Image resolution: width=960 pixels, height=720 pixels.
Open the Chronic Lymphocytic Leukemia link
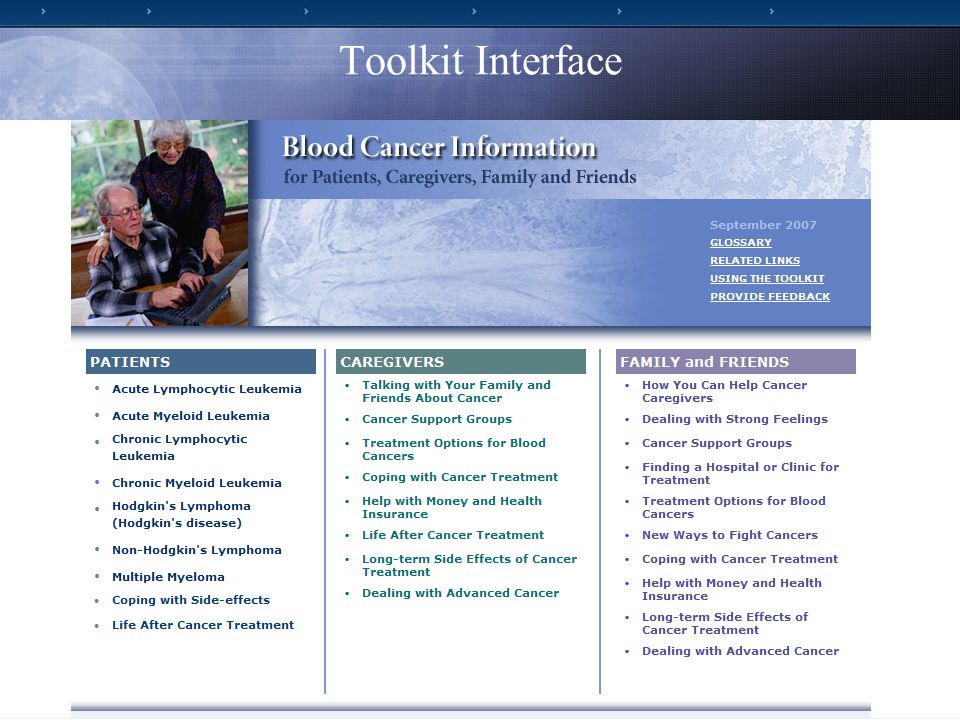(179, 448)
